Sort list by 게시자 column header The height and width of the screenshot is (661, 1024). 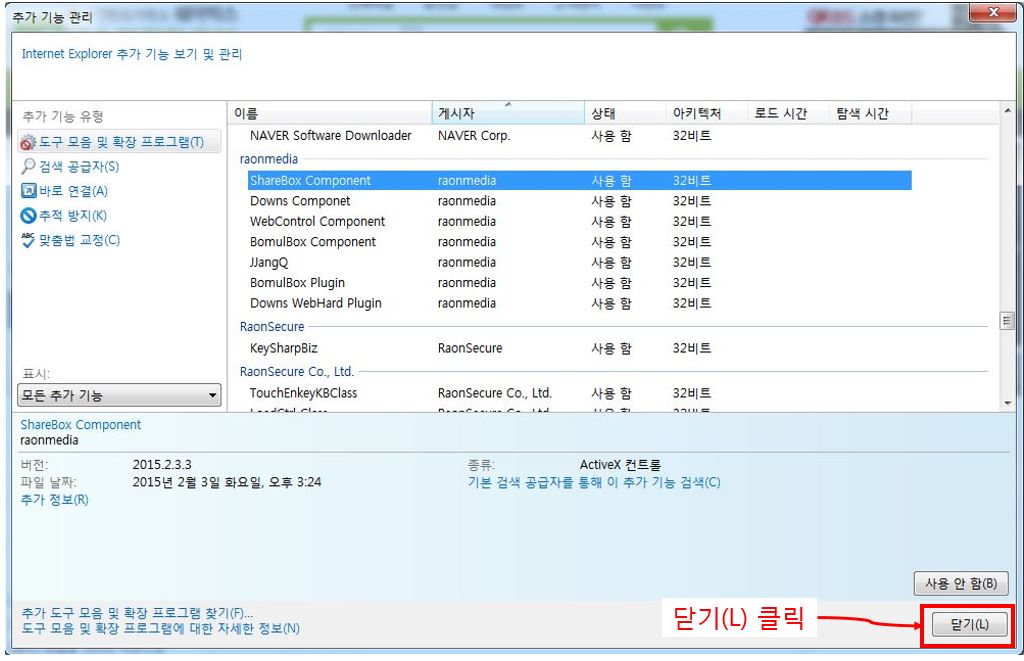click(x=508, y=114)
